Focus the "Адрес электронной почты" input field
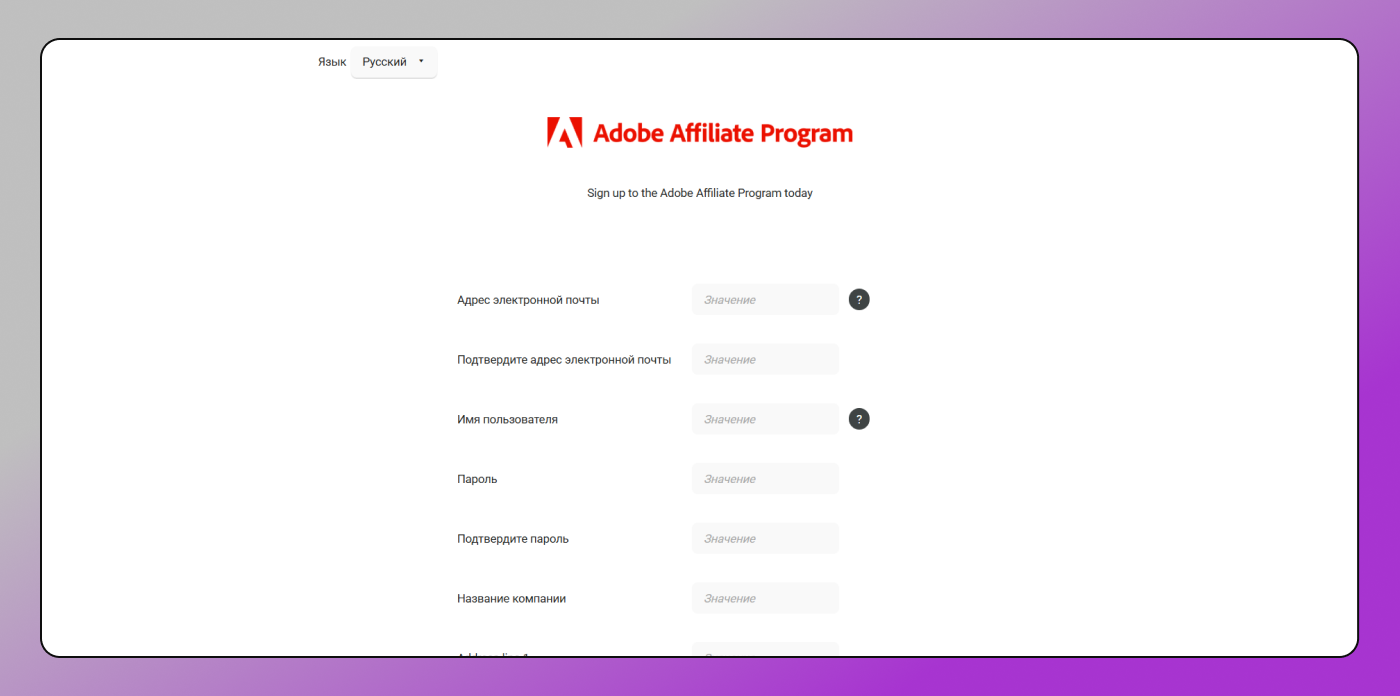 765,299
